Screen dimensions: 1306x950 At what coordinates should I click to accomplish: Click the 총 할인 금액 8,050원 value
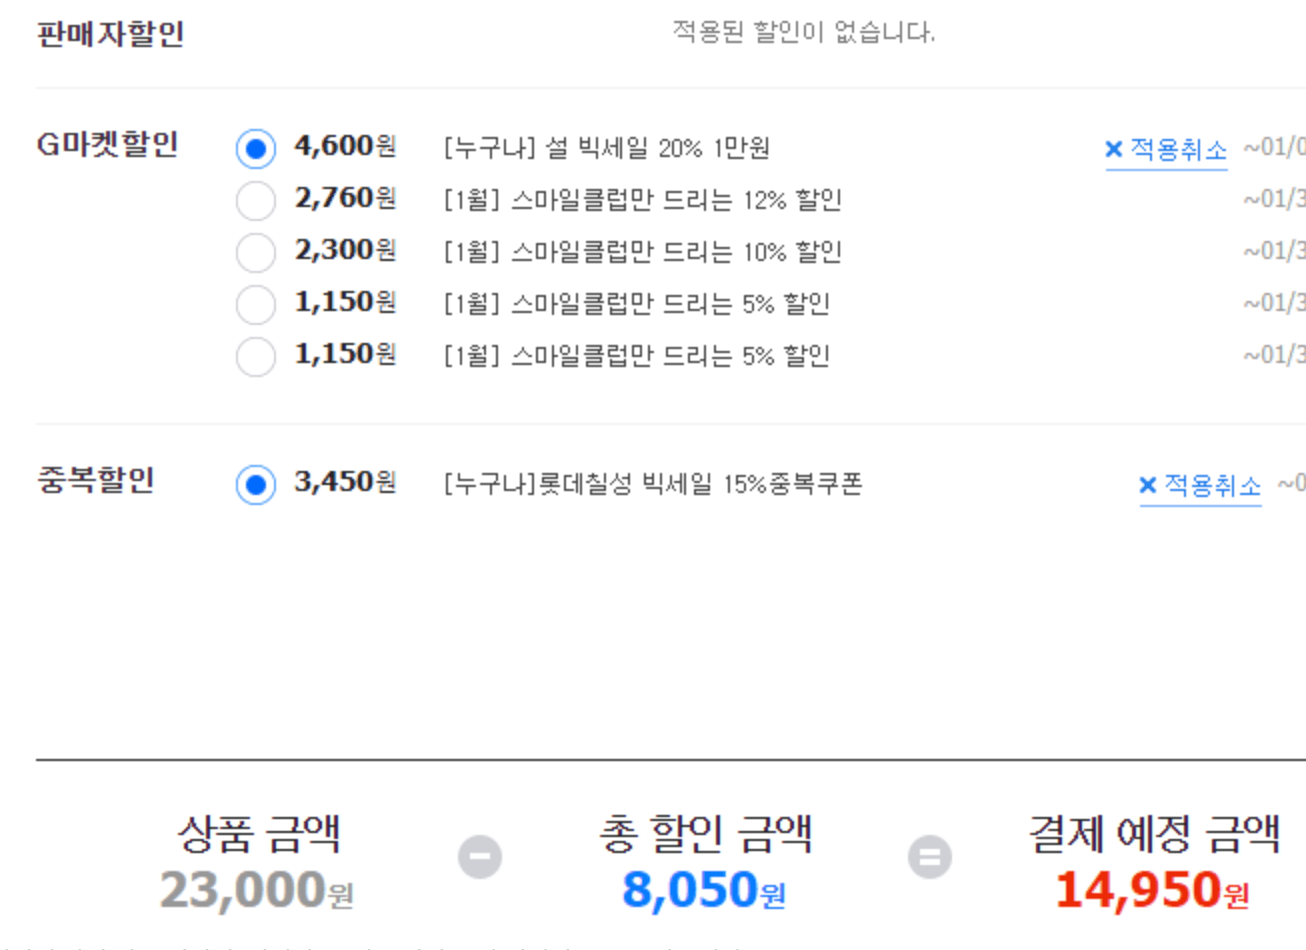(704, 889)
